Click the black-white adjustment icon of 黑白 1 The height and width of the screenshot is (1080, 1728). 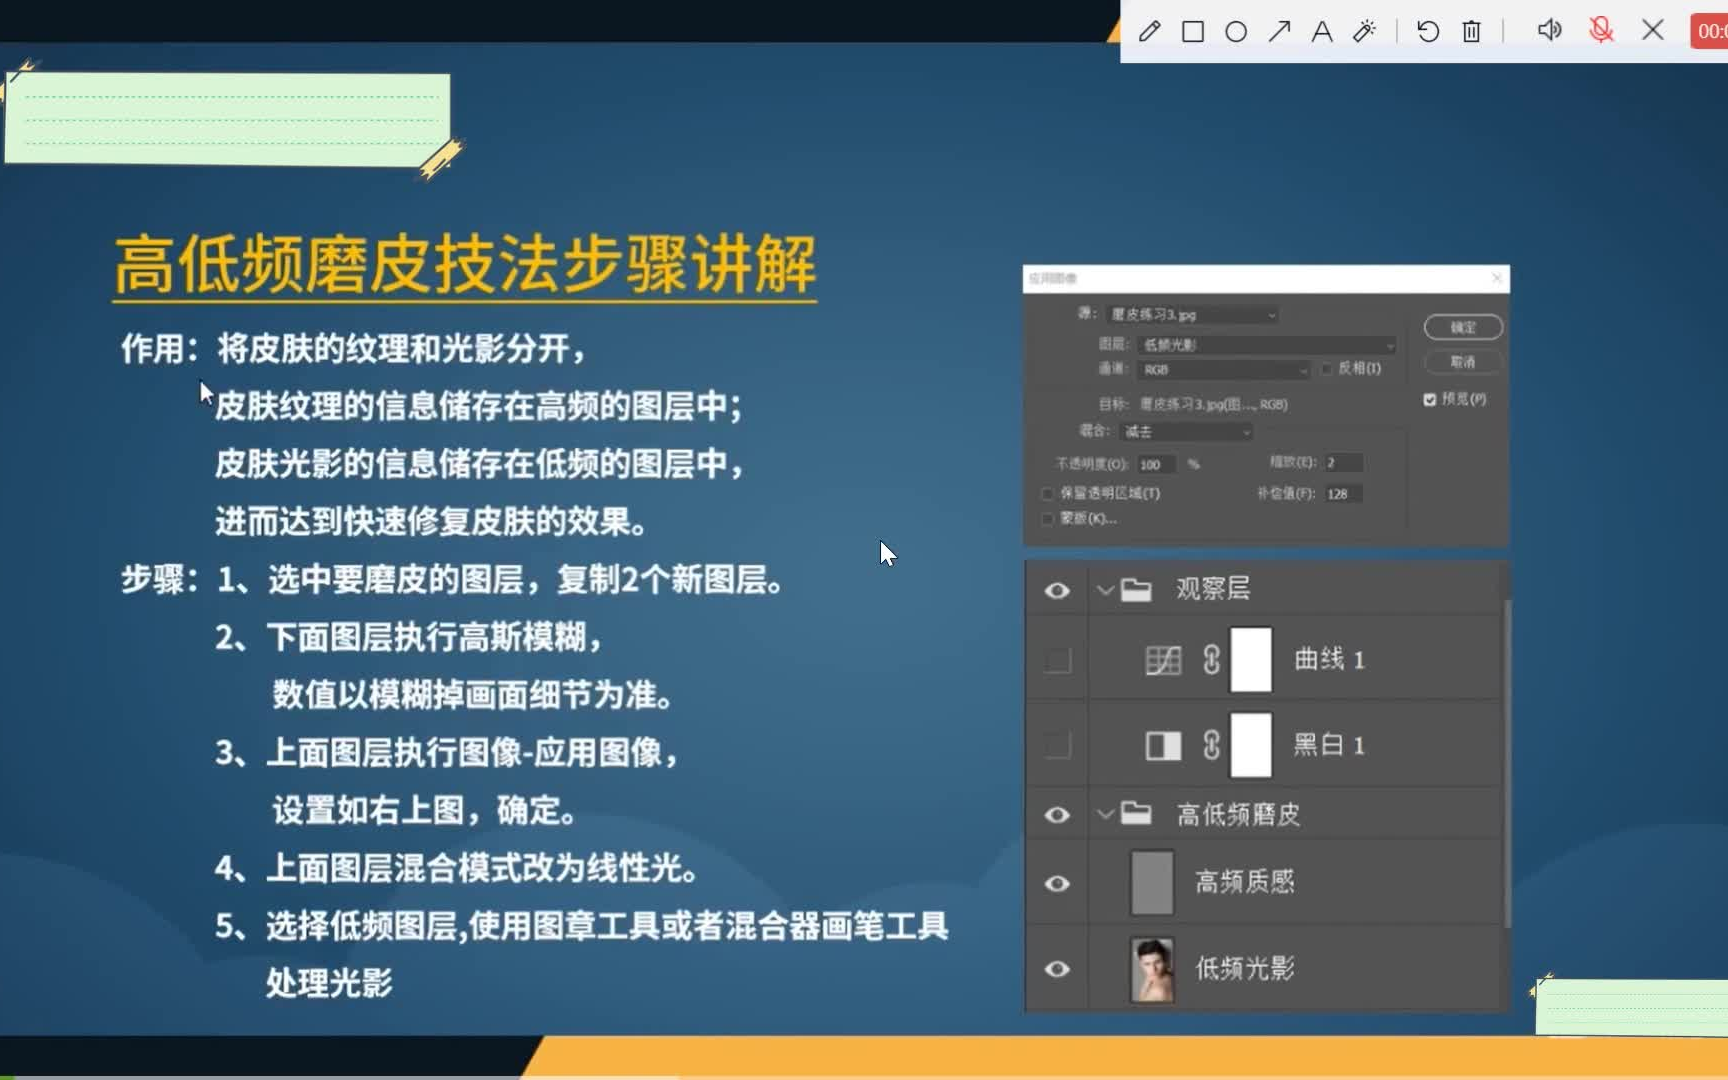coord(1163,745)
